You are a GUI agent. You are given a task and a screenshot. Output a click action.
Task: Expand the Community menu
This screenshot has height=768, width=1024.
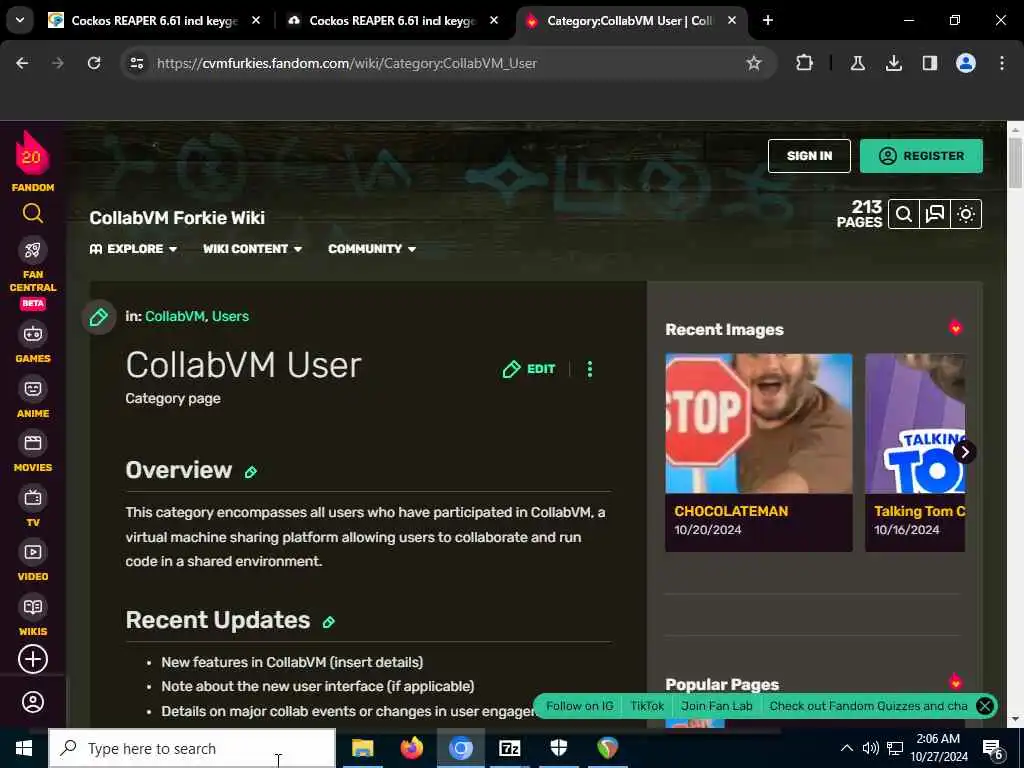[x=372, y=249]
